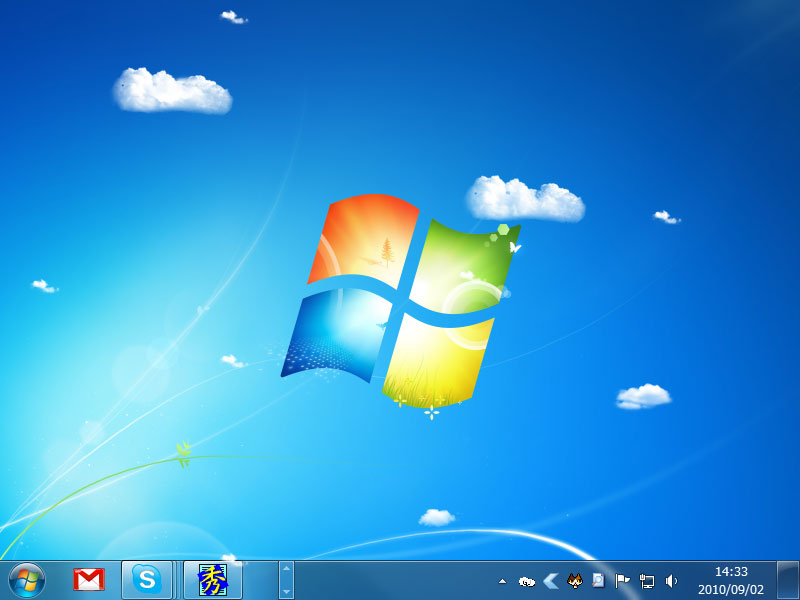Screen dimensions: 800x600
Task: Switch to the Skype taskbar button
Action: (147, 580)
